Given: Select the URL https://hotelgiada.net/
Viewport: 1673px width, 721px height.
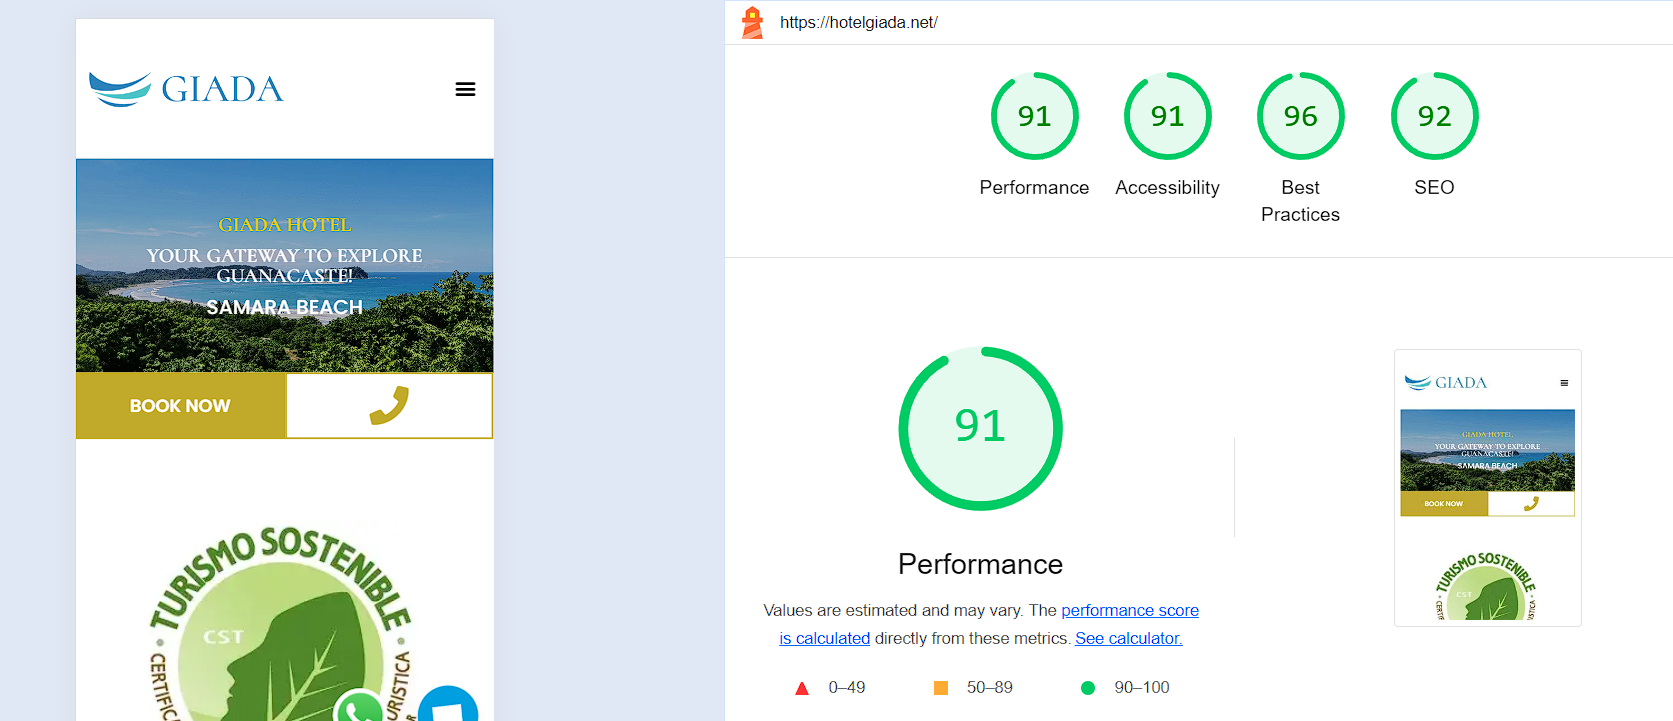Looking at the screenshot, I should click(x=859, y=22).
